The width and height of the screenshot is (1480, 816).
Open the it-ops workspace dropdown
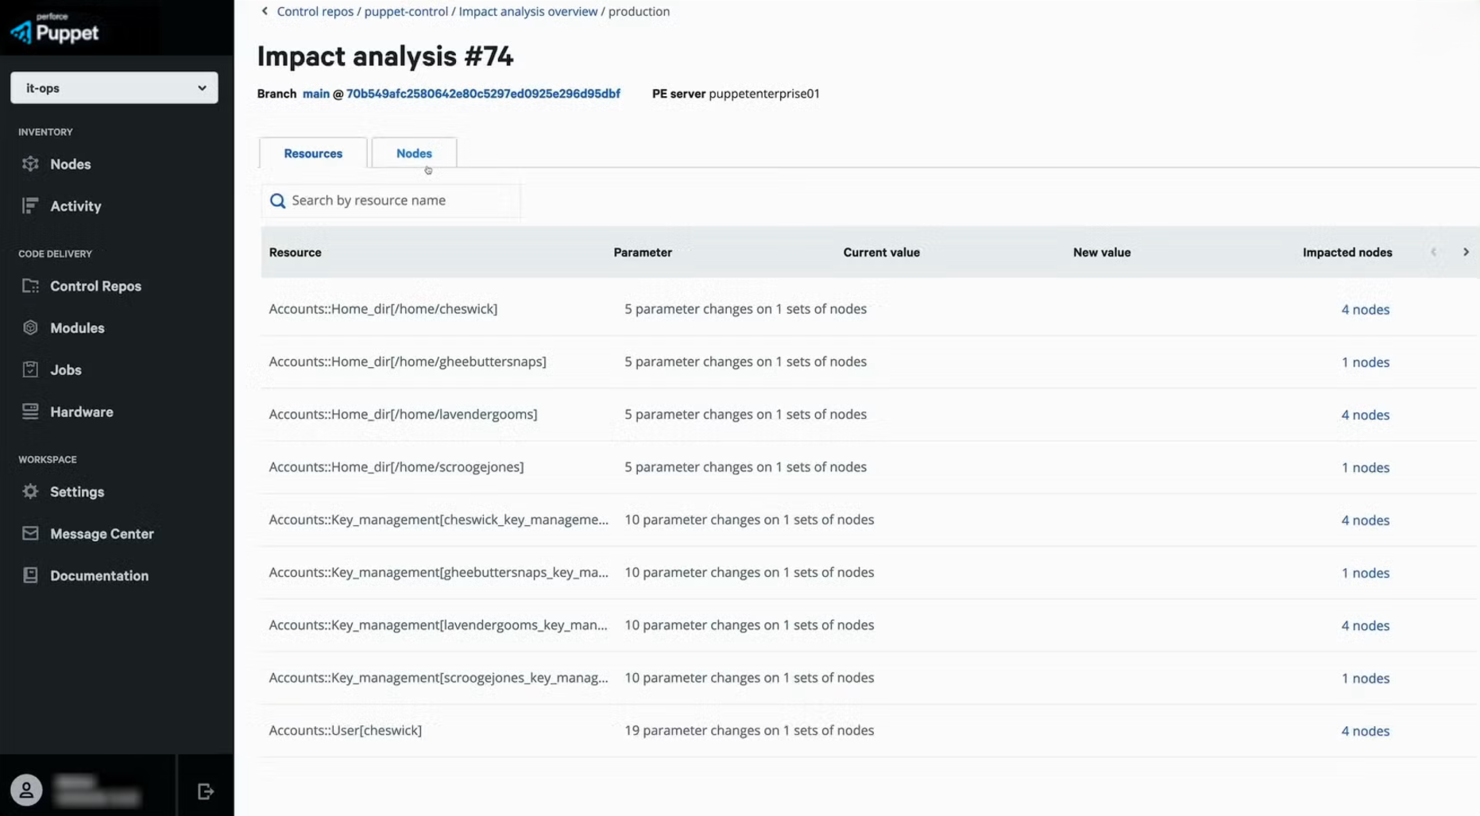(113, 87)
